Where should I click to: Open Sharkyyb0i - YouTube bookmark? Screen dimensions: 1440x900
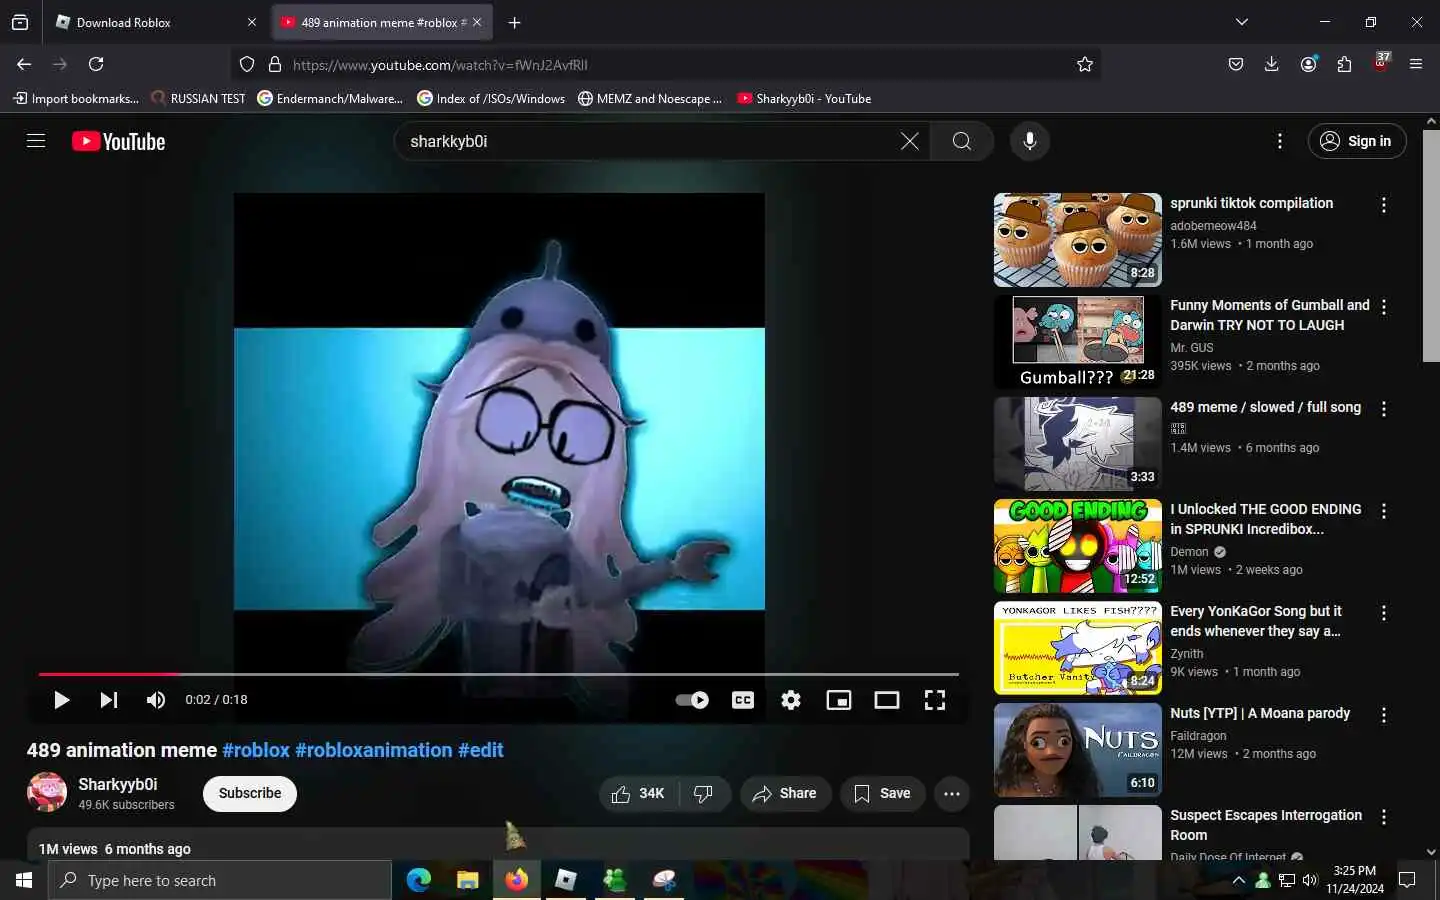pos(804,98)
